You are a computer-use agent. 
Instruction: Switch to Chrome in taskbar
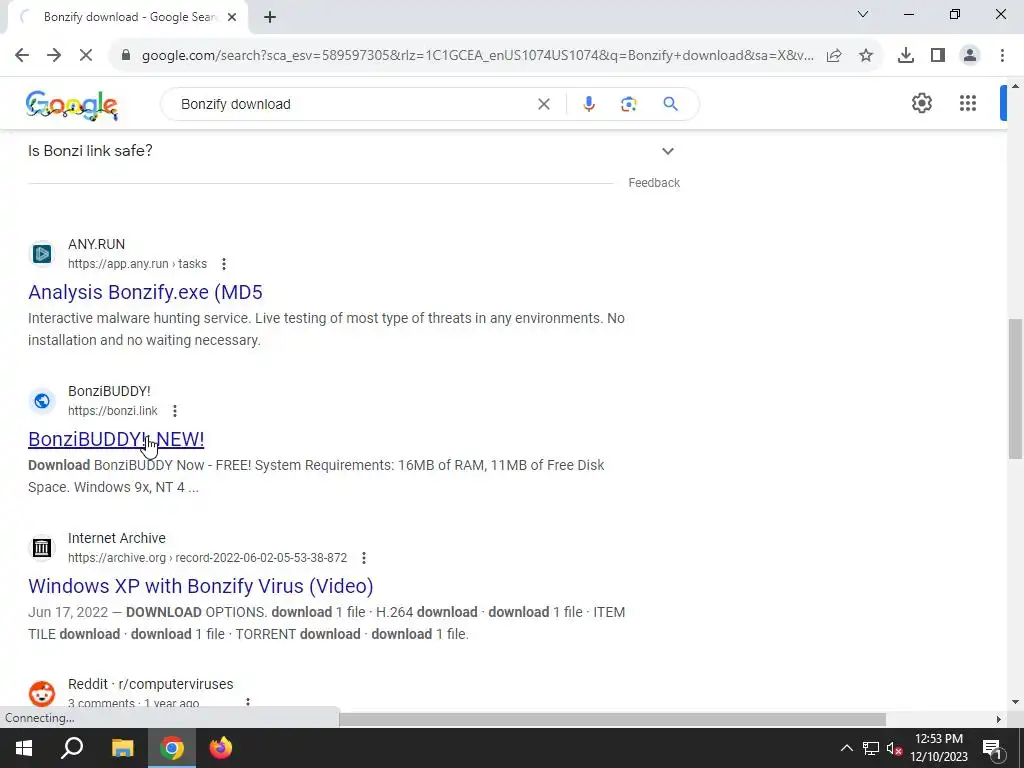[172, 748]
